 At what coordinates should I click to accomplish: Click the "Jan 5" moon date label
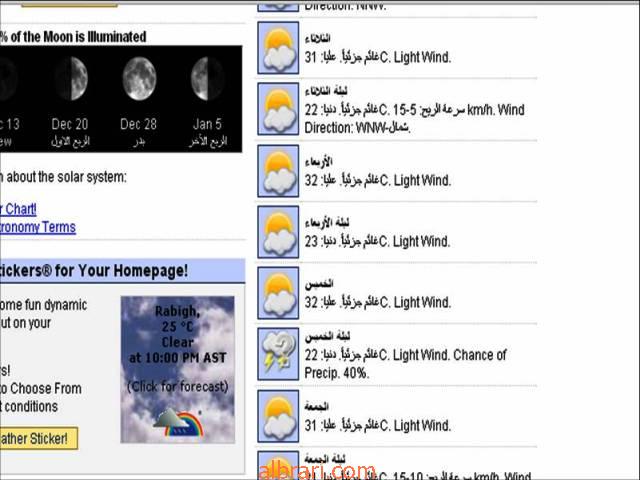(x=207, y=124)
